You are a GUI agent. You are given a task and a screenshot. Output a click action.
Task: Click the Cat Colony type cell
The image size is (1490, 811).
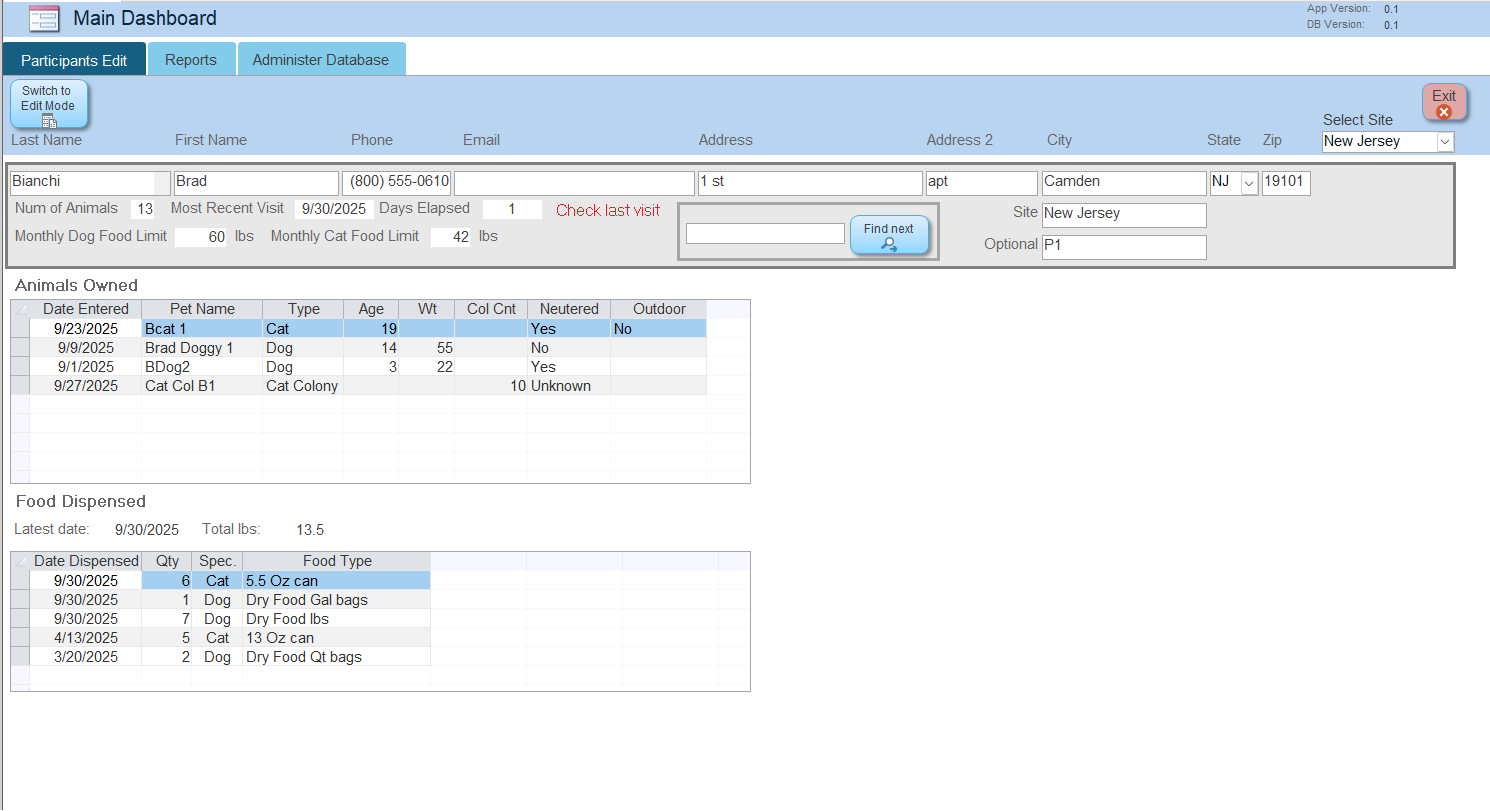(x=303, y=386)
